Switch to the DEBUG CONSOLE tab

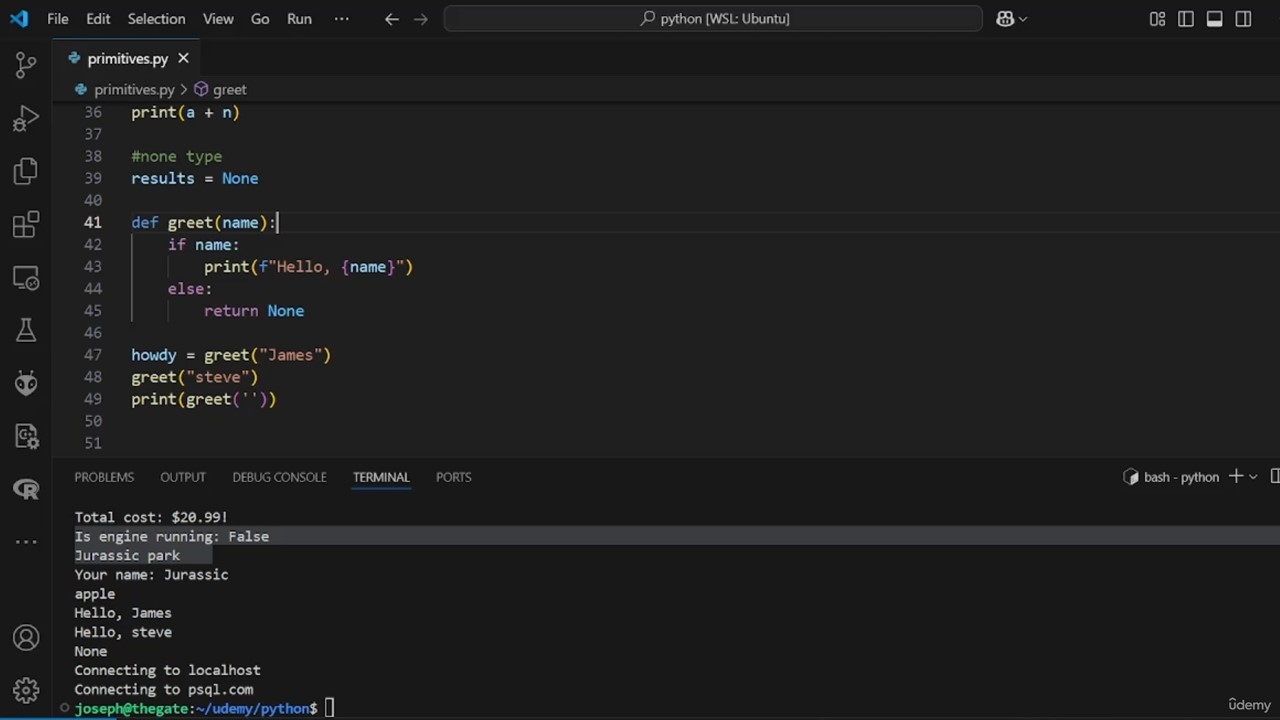click(279, 477)
